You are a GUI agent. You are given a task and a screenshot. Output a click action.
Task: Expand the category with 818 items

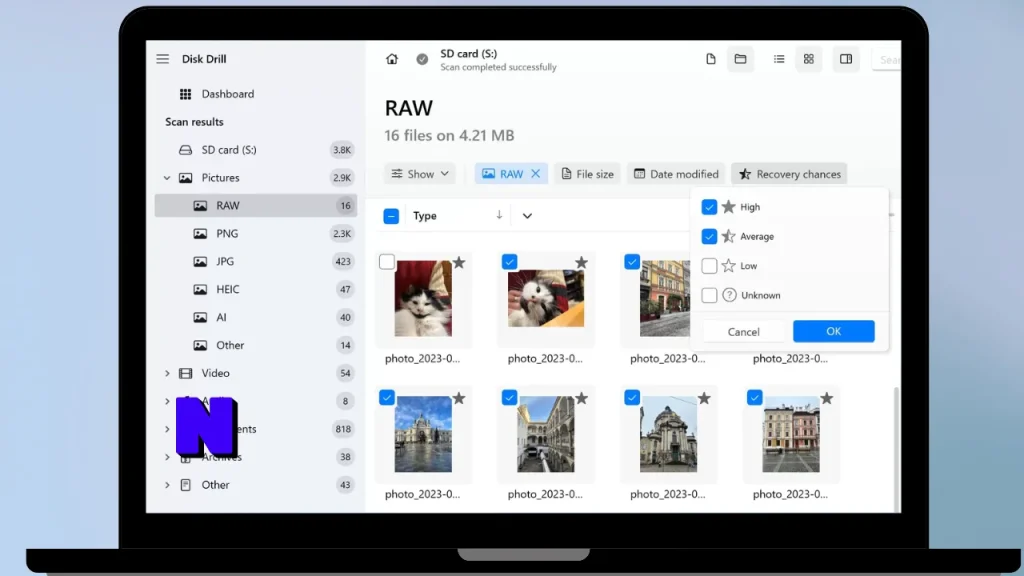(167, 429)
